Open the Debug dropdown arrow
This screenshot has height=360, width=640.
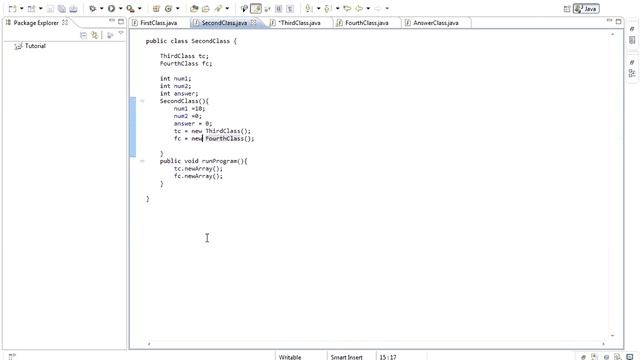[x=101, y=9]
